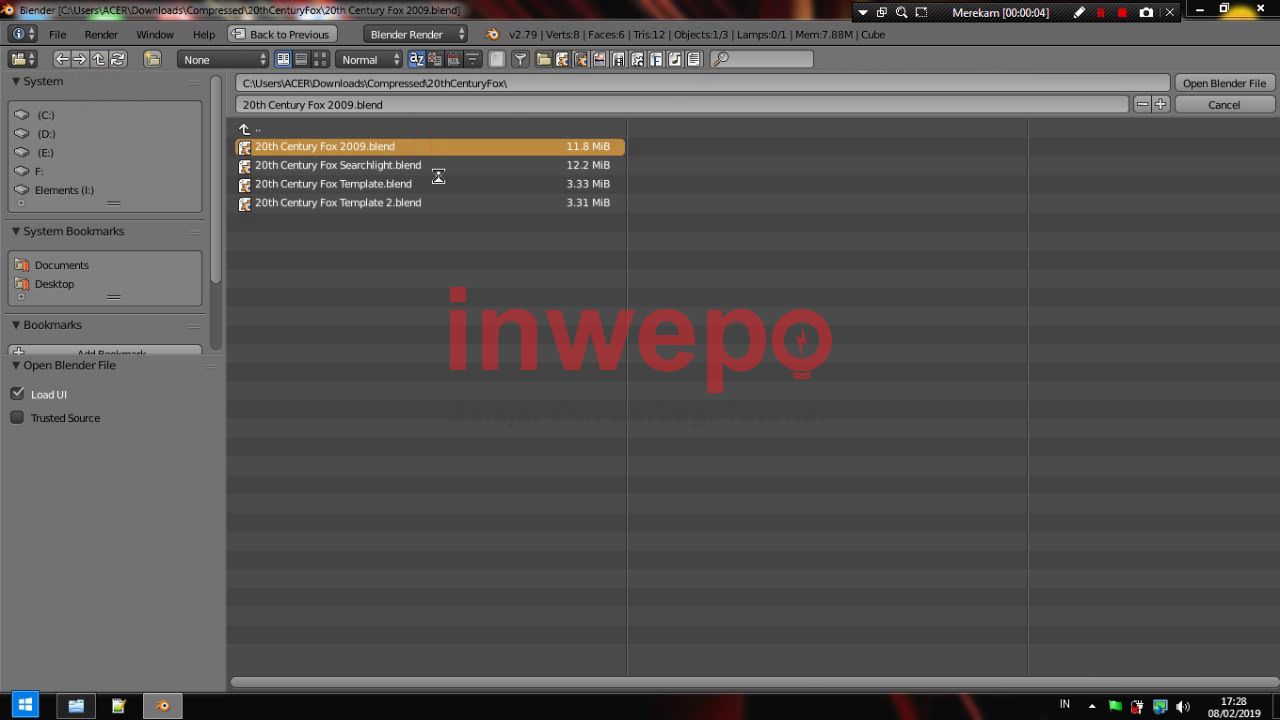1280x720 pixels.
Task: Enable Trusted Source checkbox
Action: tap(17, 417)
